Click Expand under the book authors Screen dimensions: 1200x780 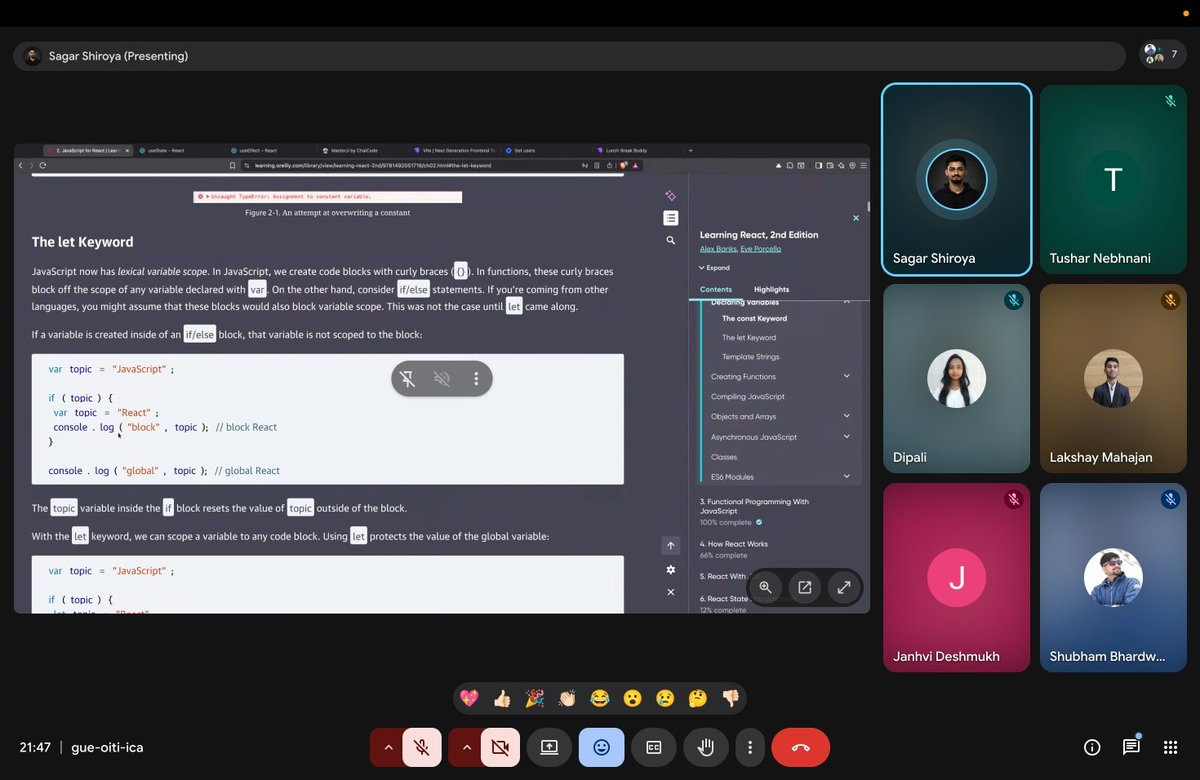(714, 268)
